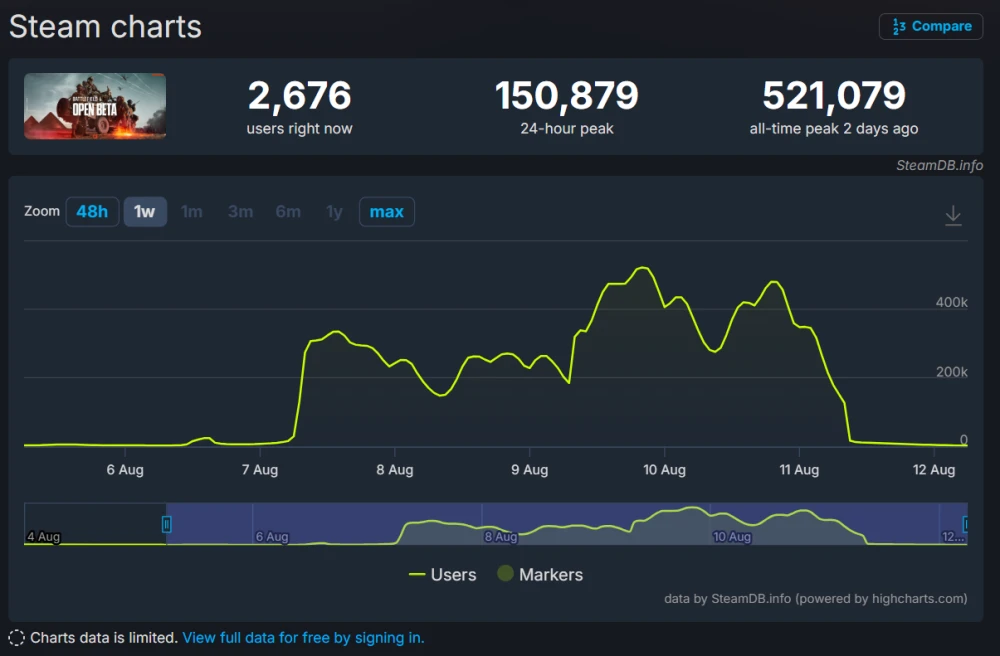Select the 1y zoom range
The height and width of the screenshot is (656, 1000).
click(334, 212)
